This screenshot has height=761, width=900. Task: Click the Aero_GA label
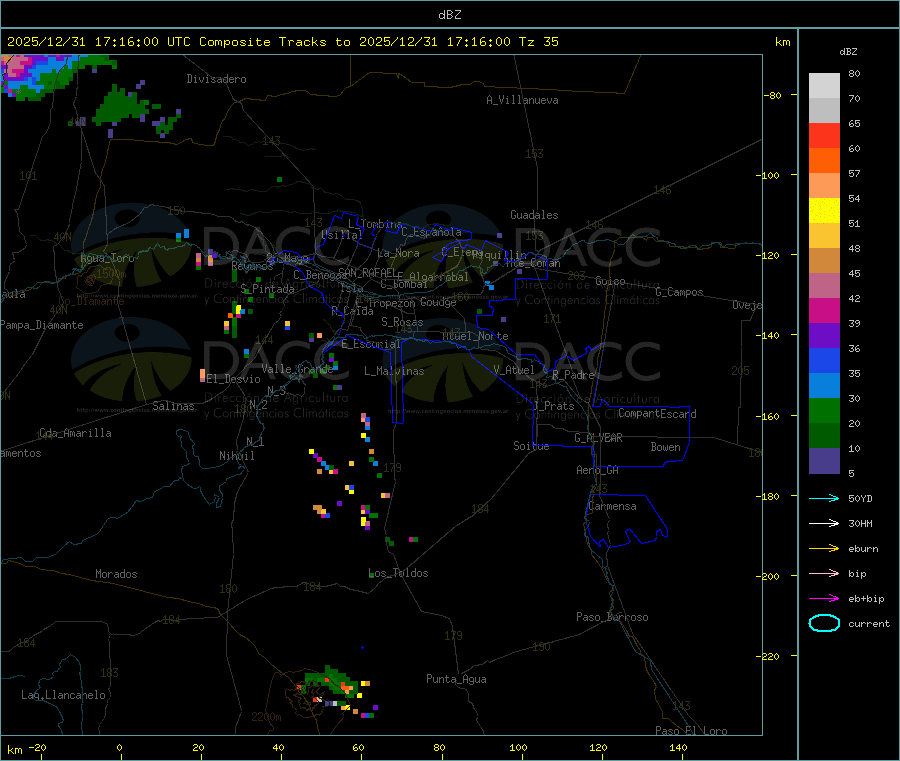pos(598,470)
